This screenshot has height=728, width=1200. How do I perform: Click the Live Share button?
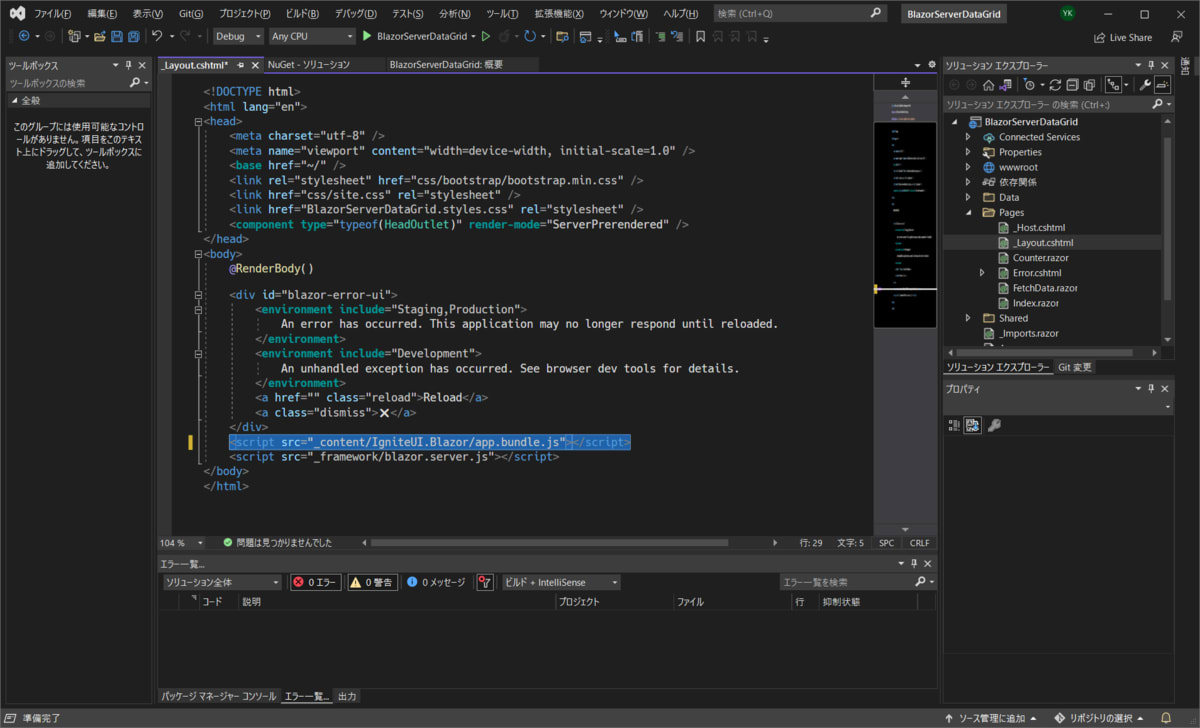[1123, 37]
